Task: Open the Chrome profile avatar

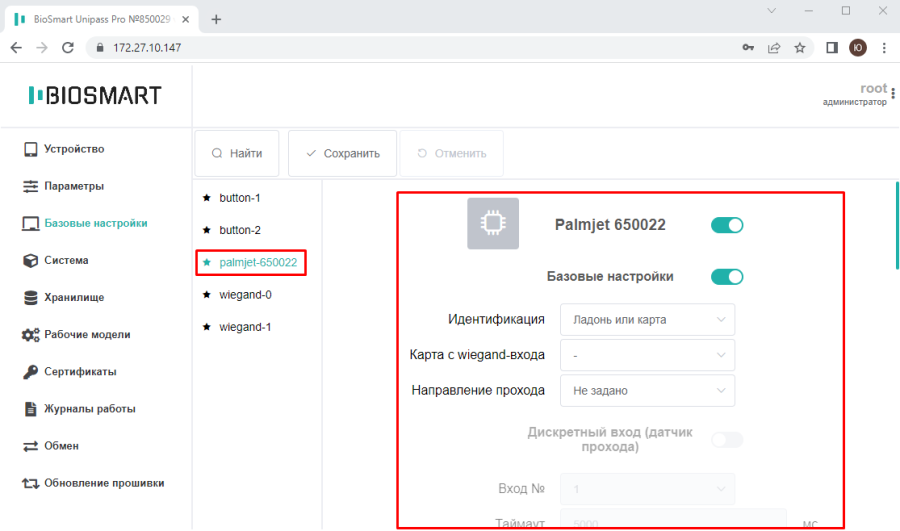Action: 858,48
